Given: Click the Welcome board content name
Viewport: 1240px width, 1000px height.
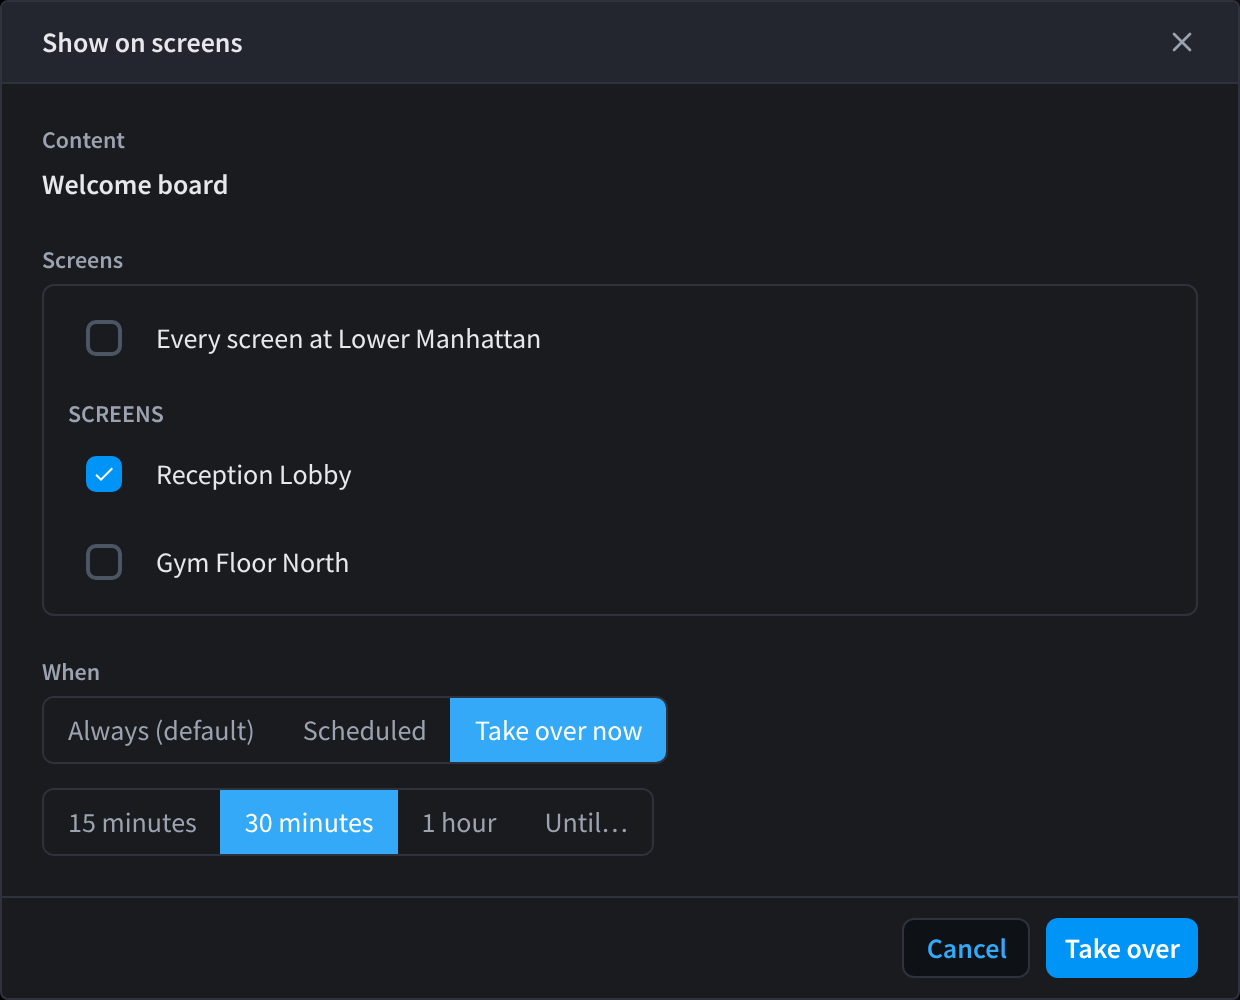Looking at the screenshot, I should click(x=135, y=185).
